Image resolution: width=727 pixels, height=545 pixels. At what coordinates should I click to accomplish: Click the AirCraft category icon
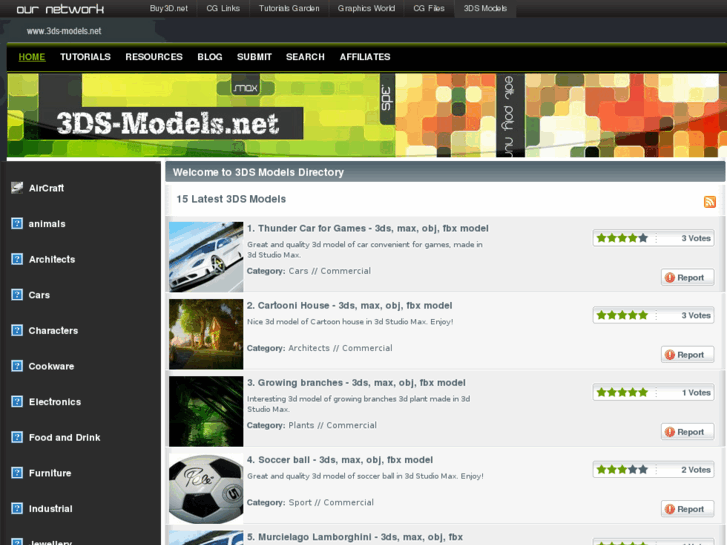17,188
